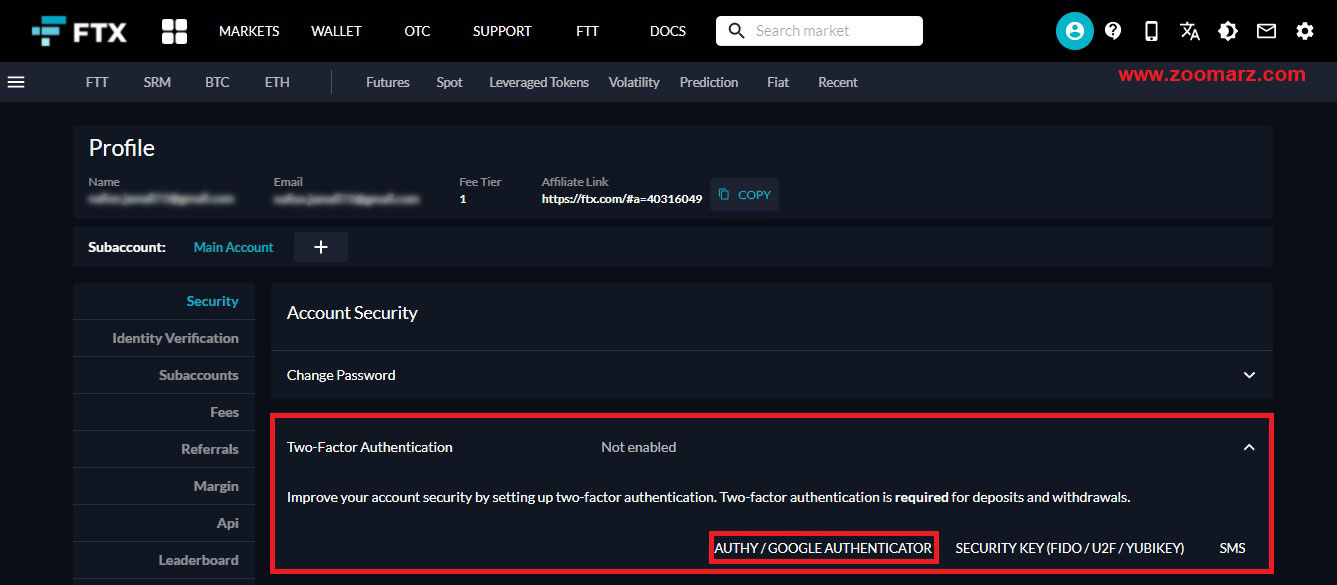
Task: Switch to the Spot tab
Action: point(450,82)
